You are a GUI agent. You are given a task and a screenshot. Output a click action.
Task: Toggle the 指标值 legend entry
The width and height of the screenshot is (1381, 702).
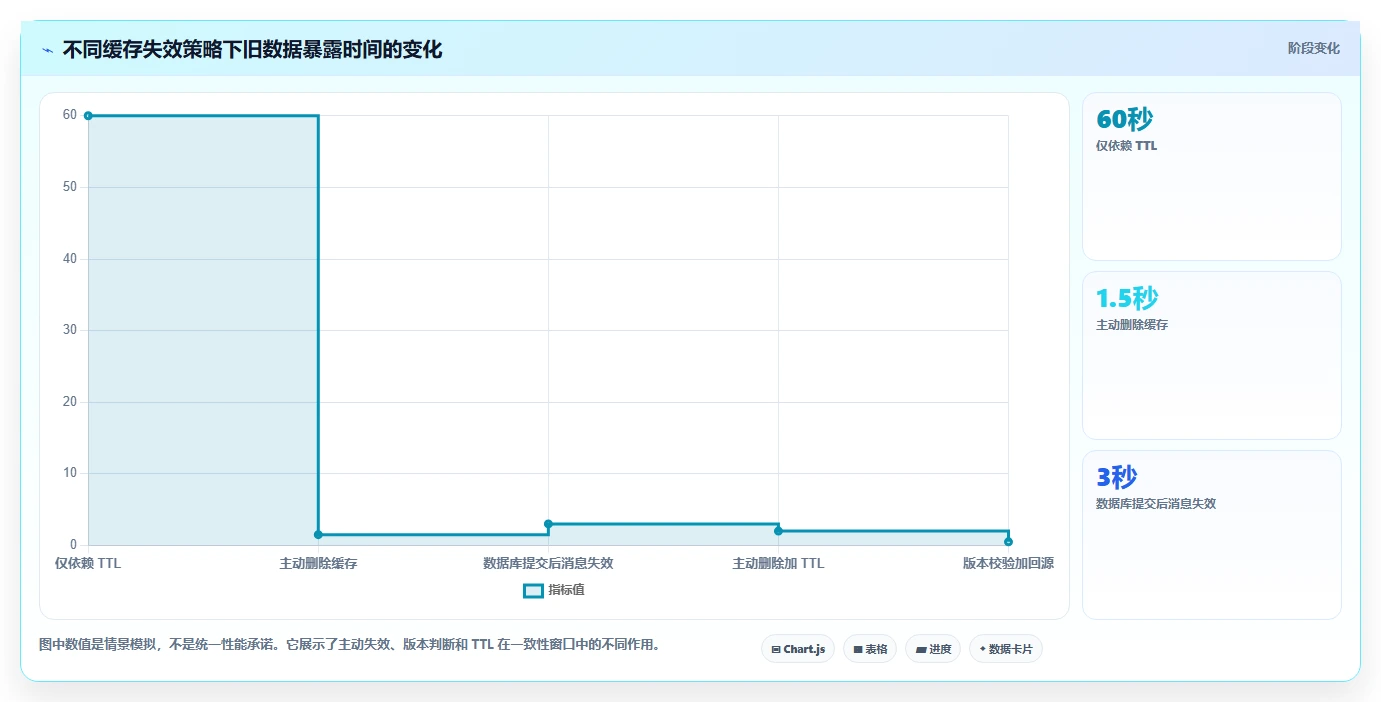click(554, 590)
